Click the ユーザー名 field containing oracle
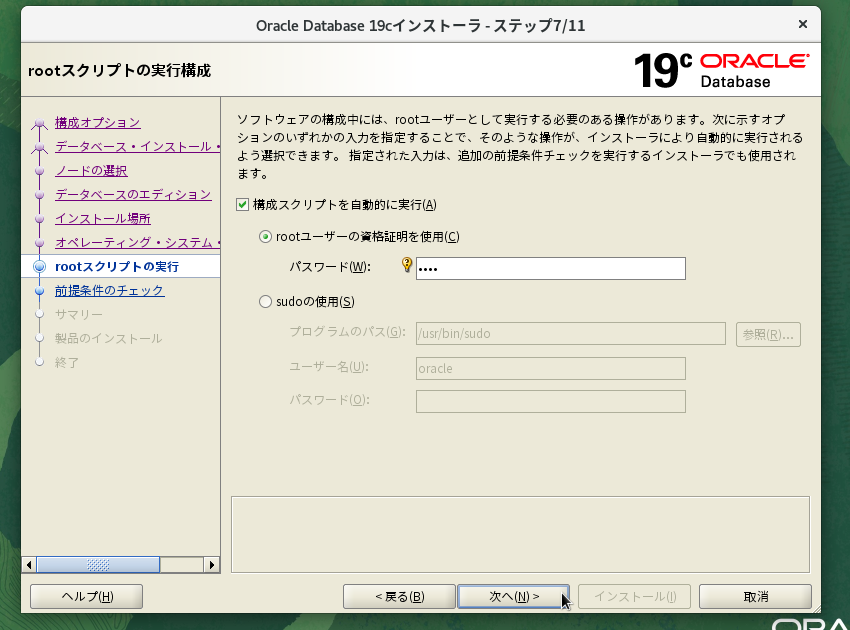The width and height of the screenshot is (850, 630). click(551, 369)
